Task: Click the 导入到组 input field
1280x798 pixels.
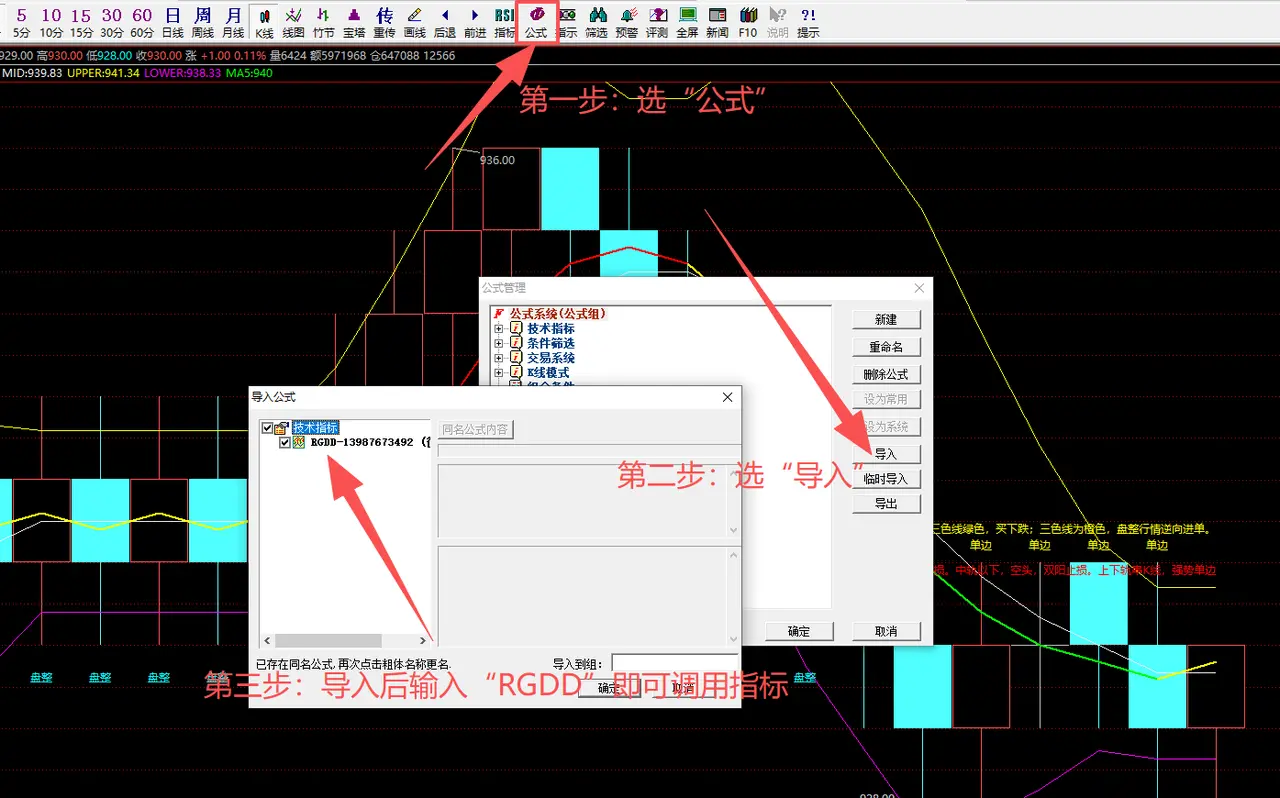Action: point(673,663)
